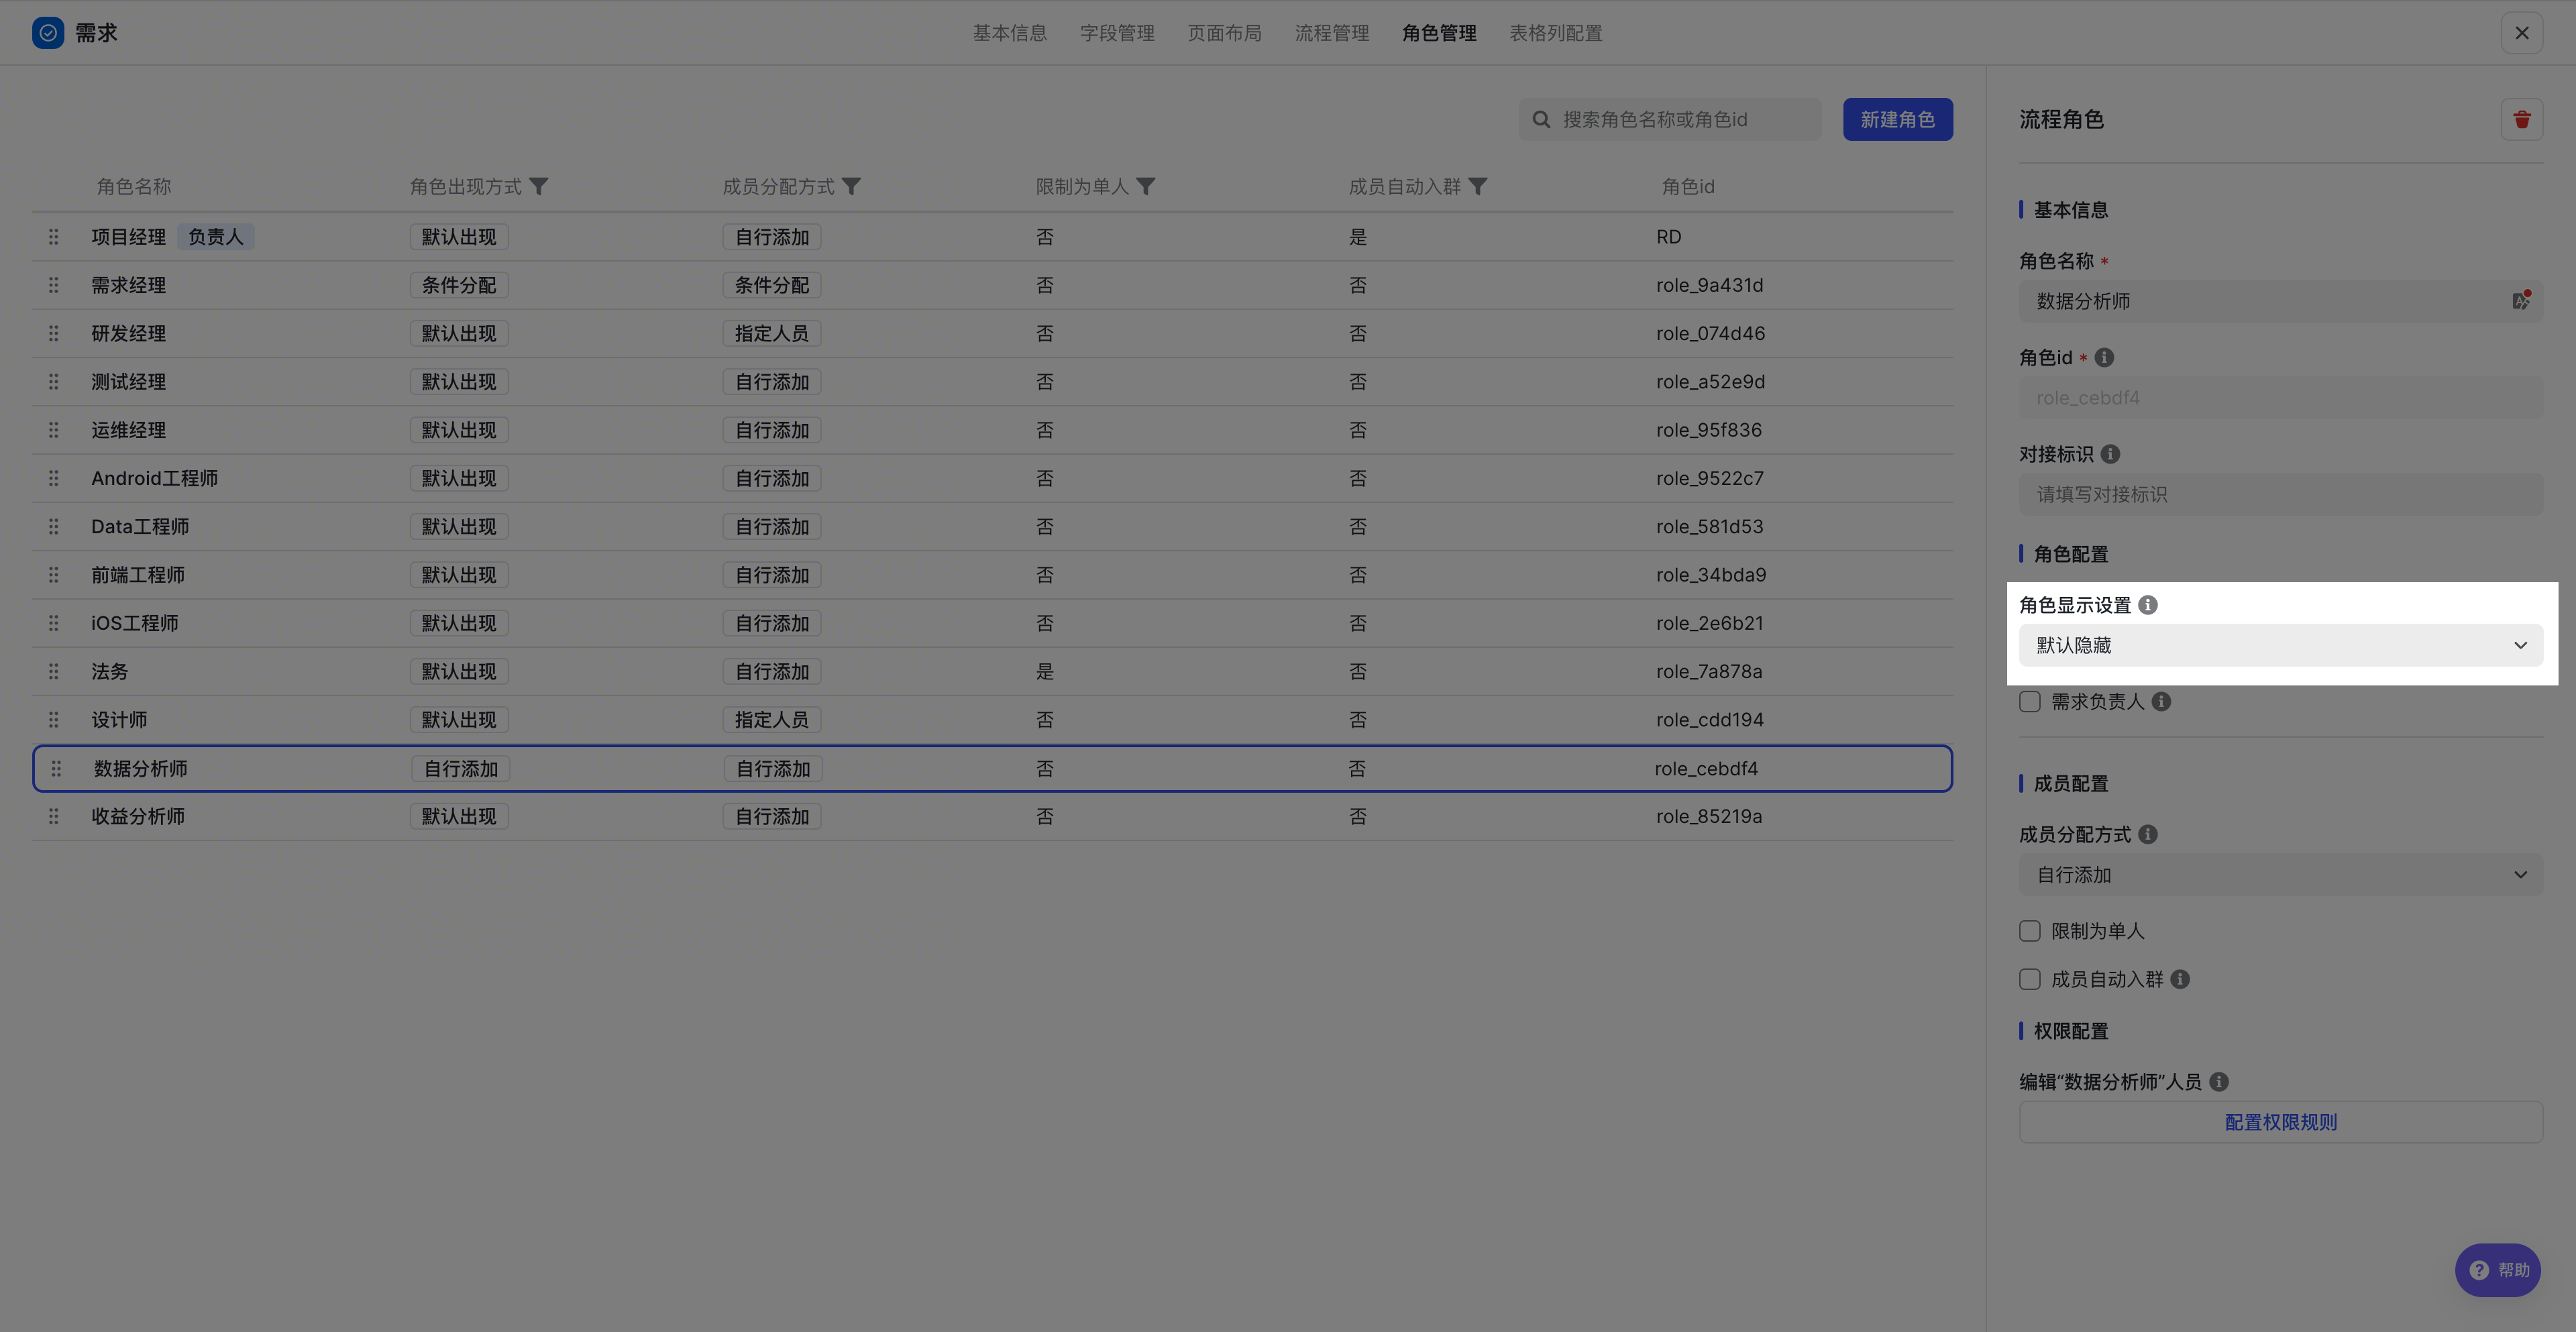This screenshot has width=2576, height=1332.
Task: Click the 角色名称 column header
Action: pos(134,187)
